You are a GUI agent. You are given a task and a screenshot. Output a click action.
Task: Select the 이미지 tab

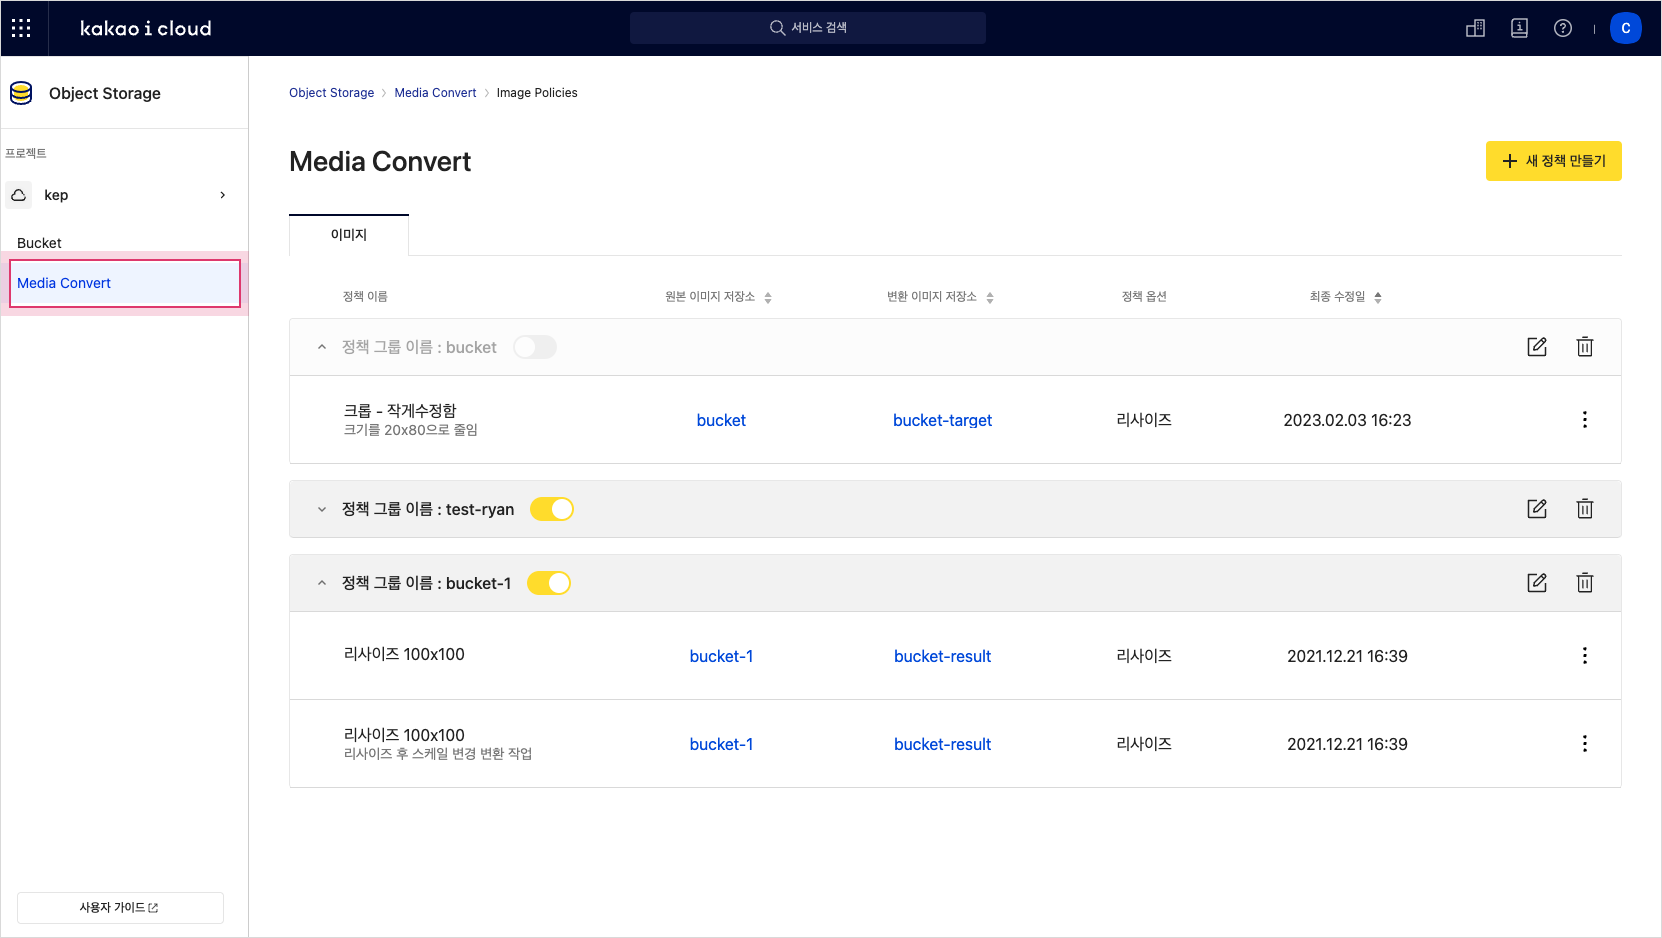(349, 235)
